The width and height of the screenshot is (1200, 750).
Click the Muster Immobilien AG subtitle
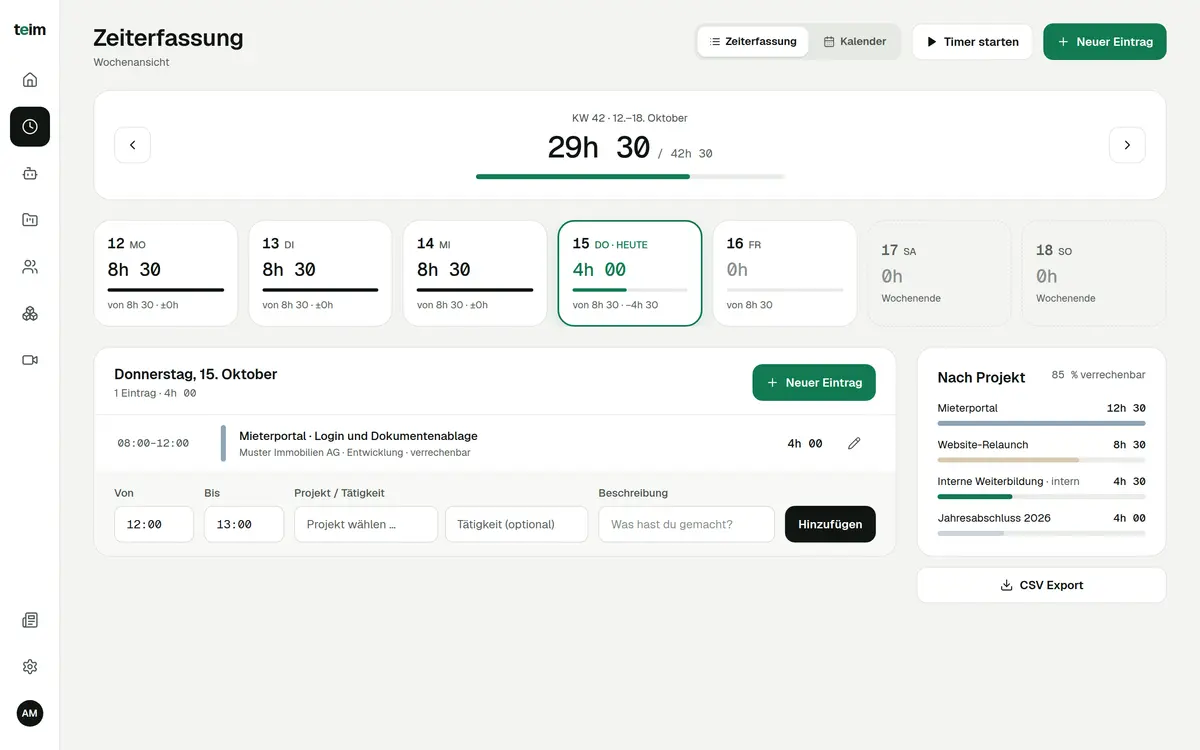[x=355, y=453]
